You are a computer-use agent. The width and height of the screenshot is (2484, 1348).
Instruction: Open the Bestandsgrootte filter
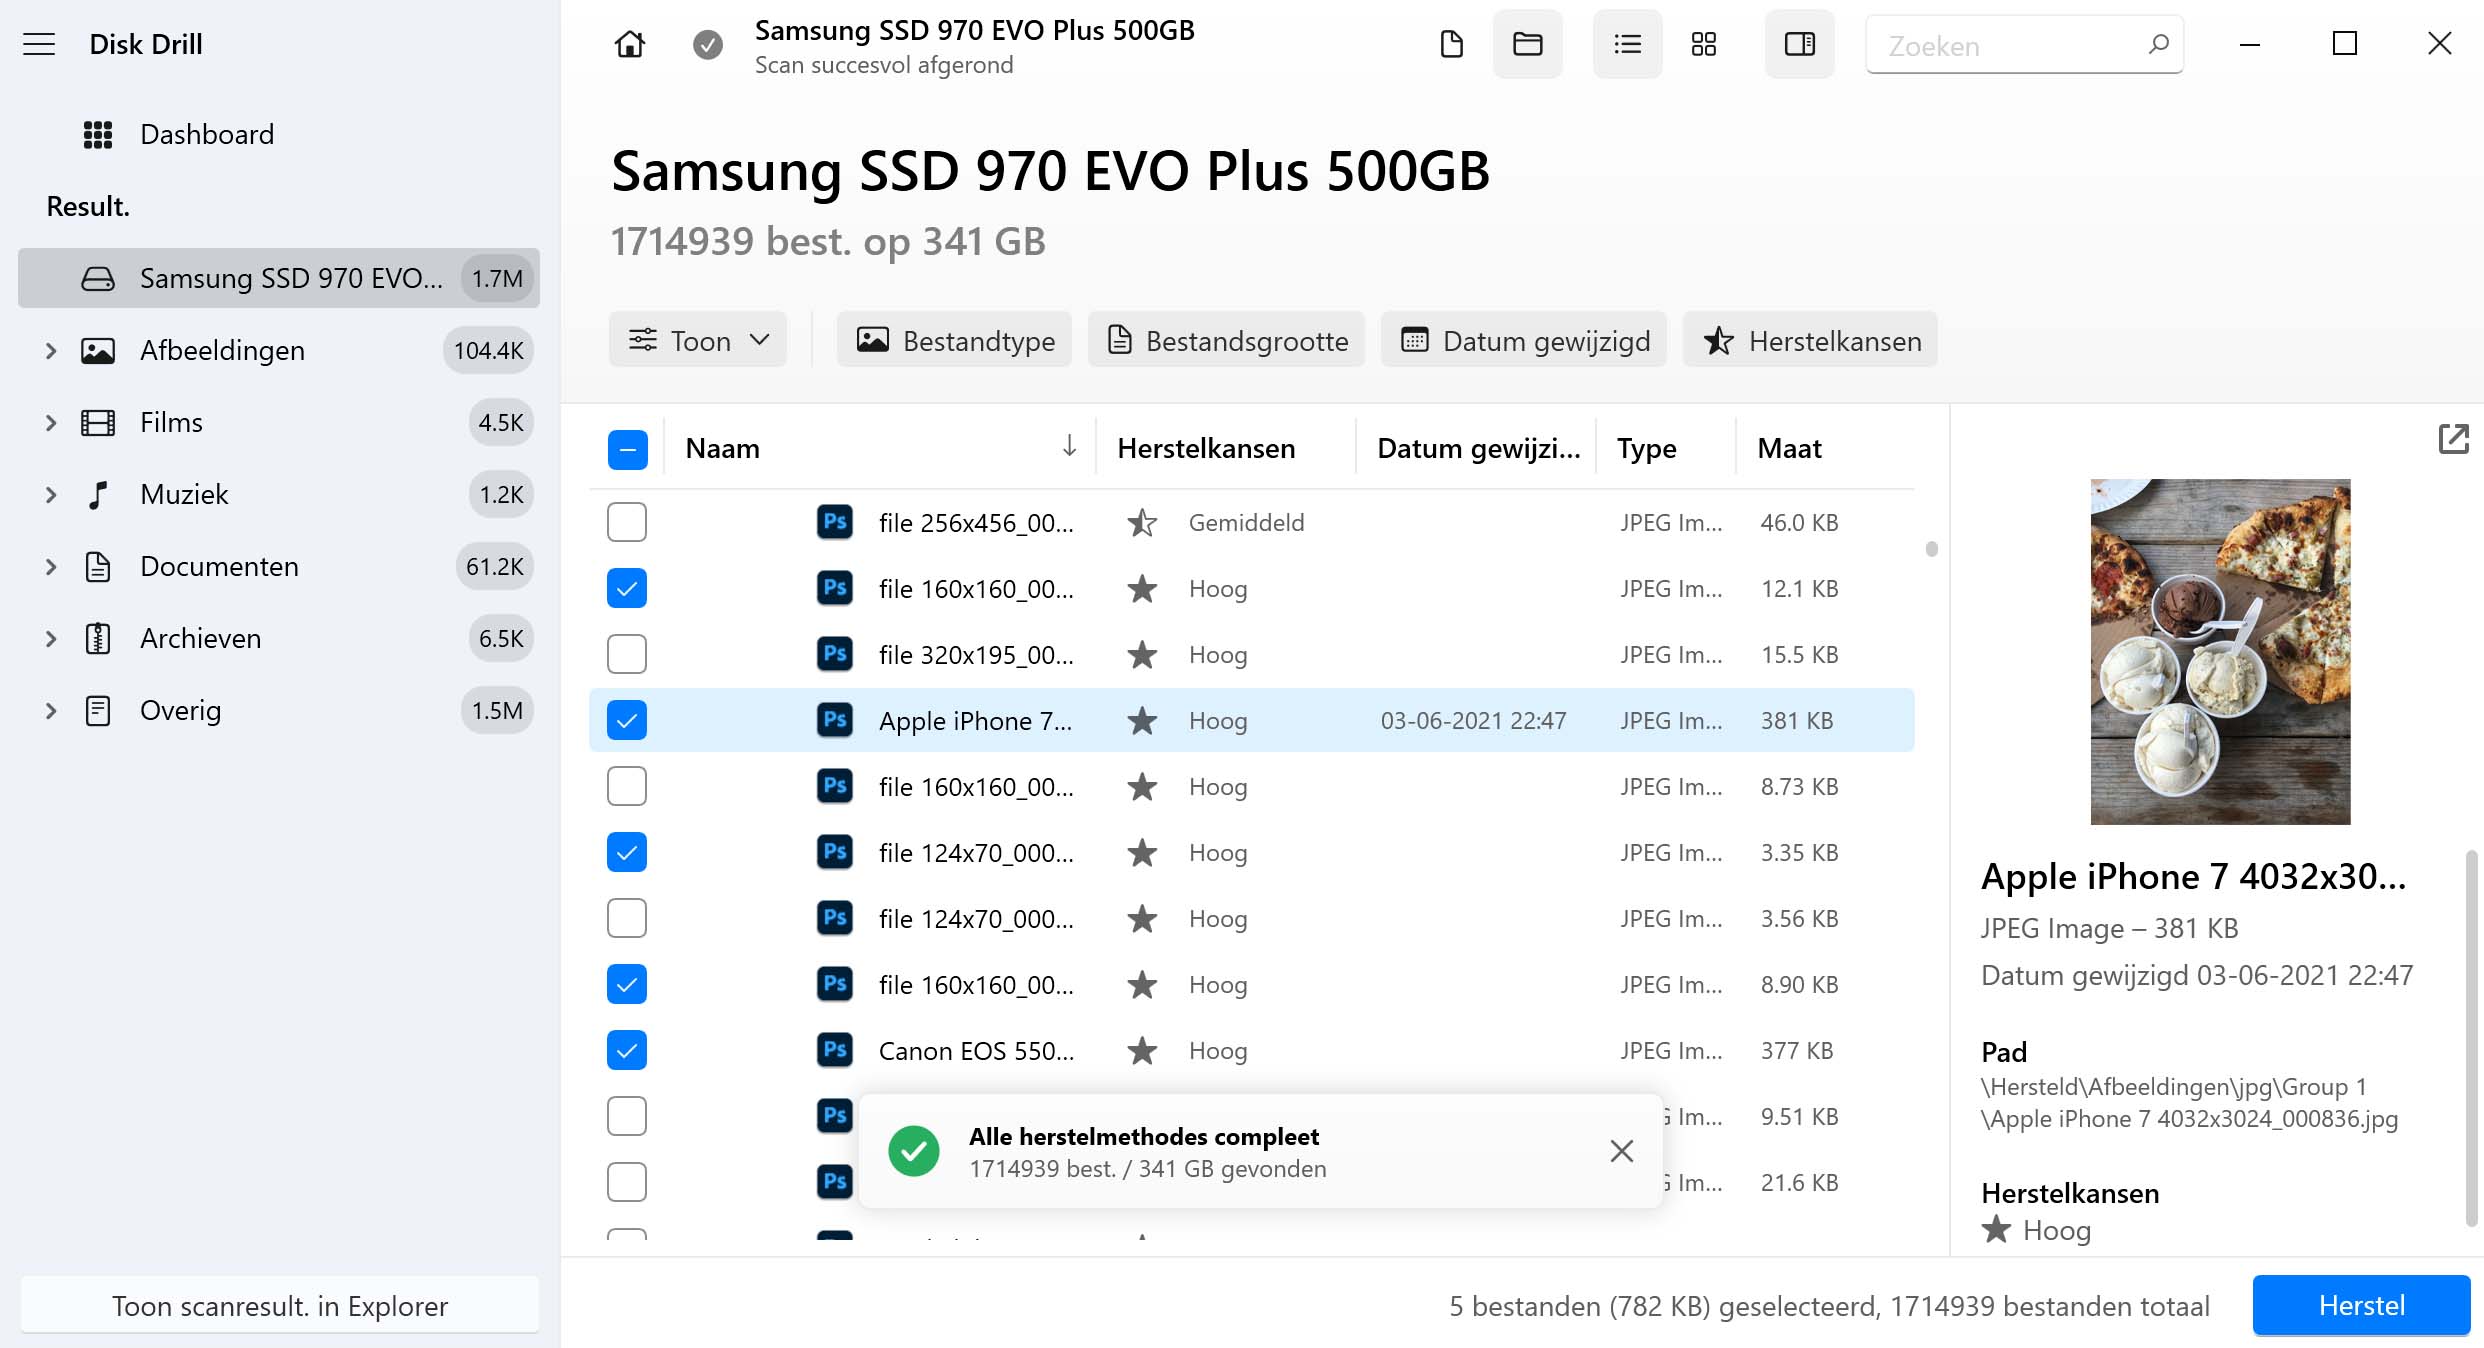(x=1226, y=340)
